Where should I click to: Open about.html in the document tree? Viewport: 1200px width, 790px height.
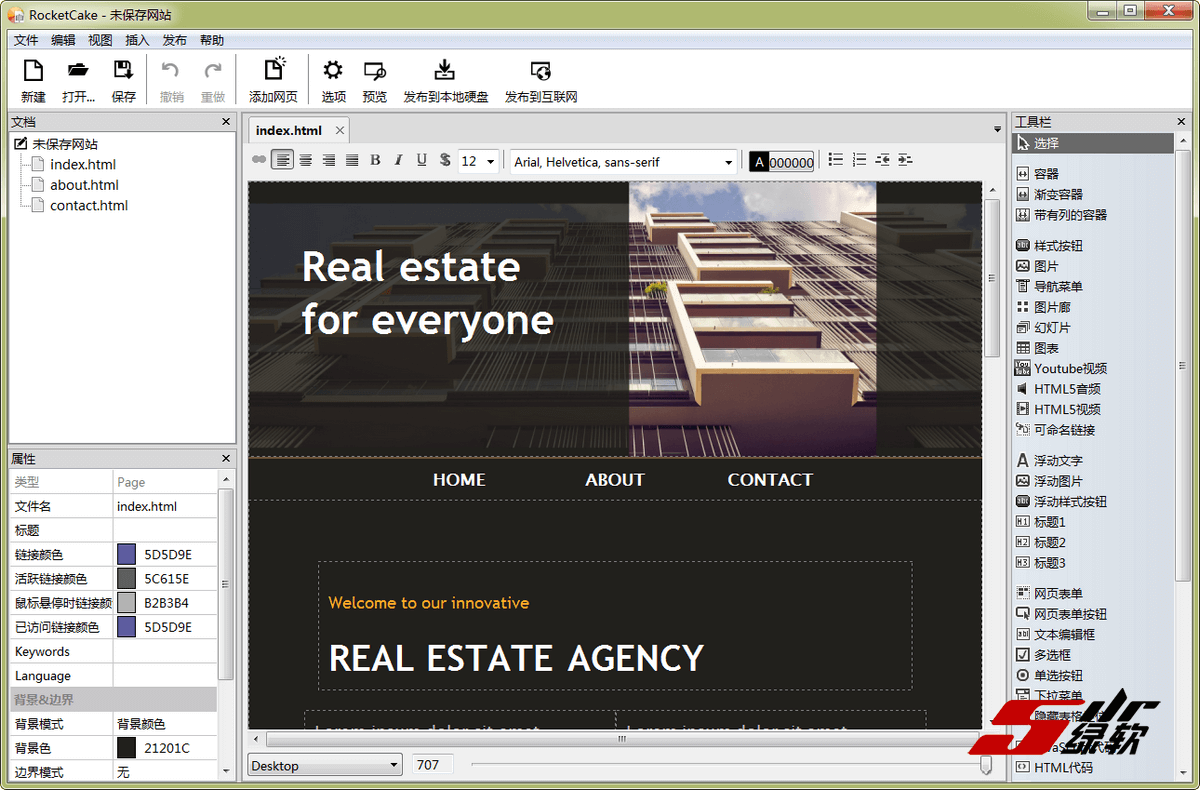tap(84, 185)
